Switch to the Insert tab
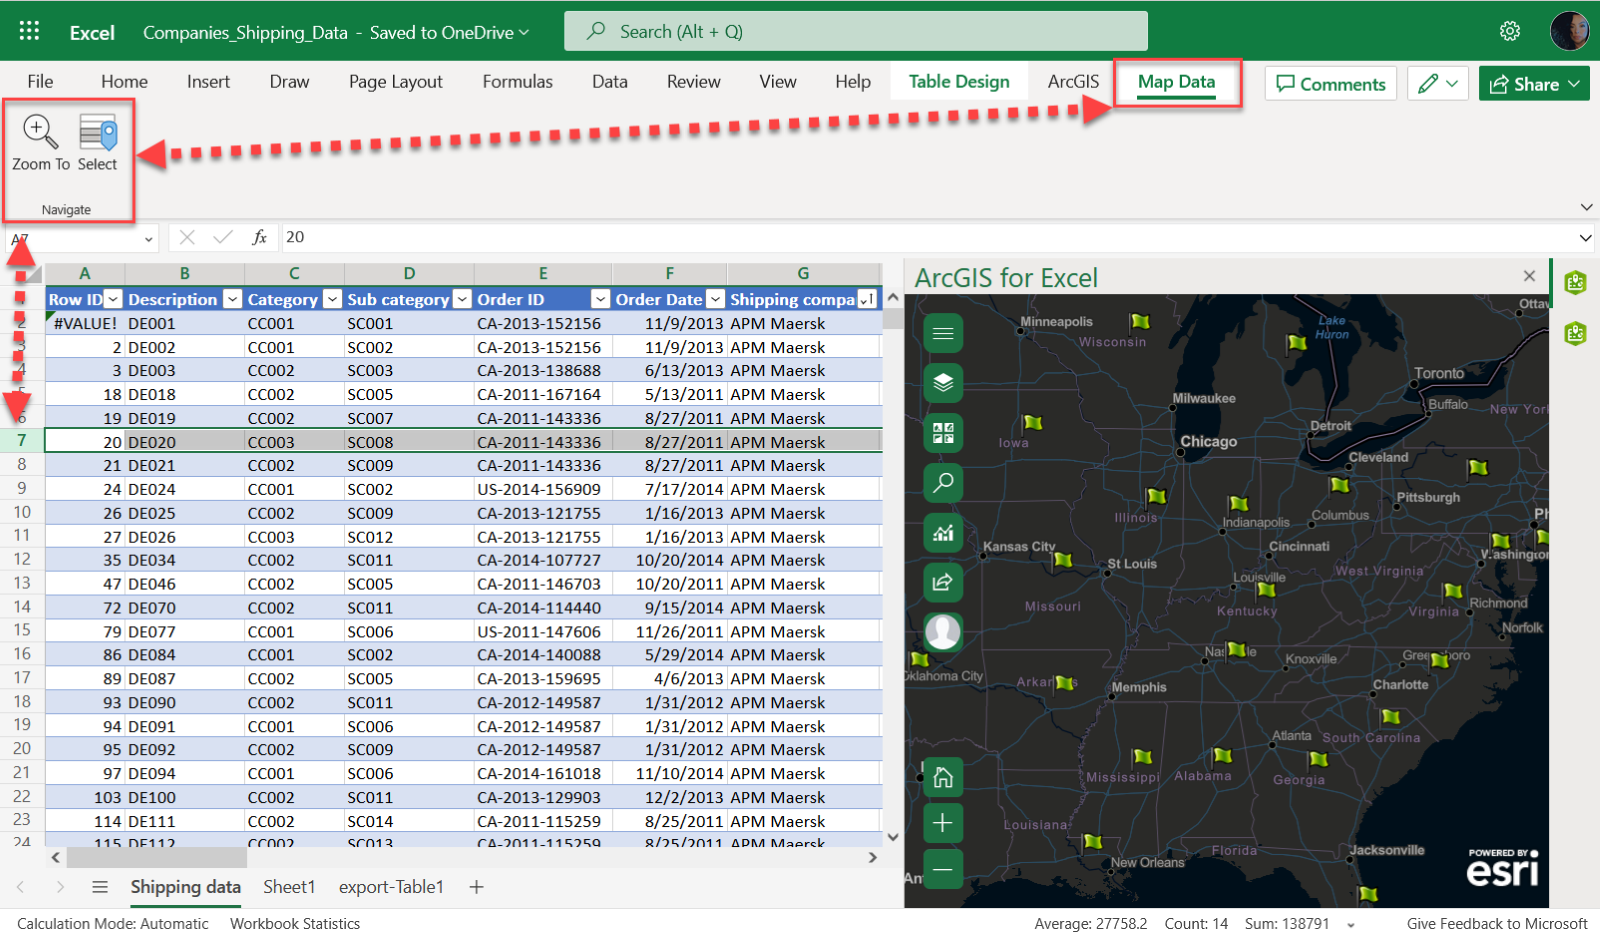This screenshot has height=936, width=1600. coord(208,82)
